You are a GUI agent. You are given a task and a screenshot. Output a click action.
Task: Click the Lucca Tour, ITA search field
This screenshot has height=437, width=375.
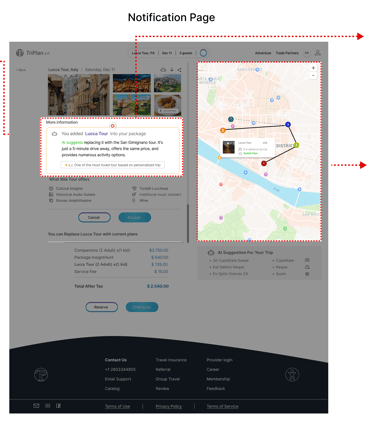[x=143, y=53]
